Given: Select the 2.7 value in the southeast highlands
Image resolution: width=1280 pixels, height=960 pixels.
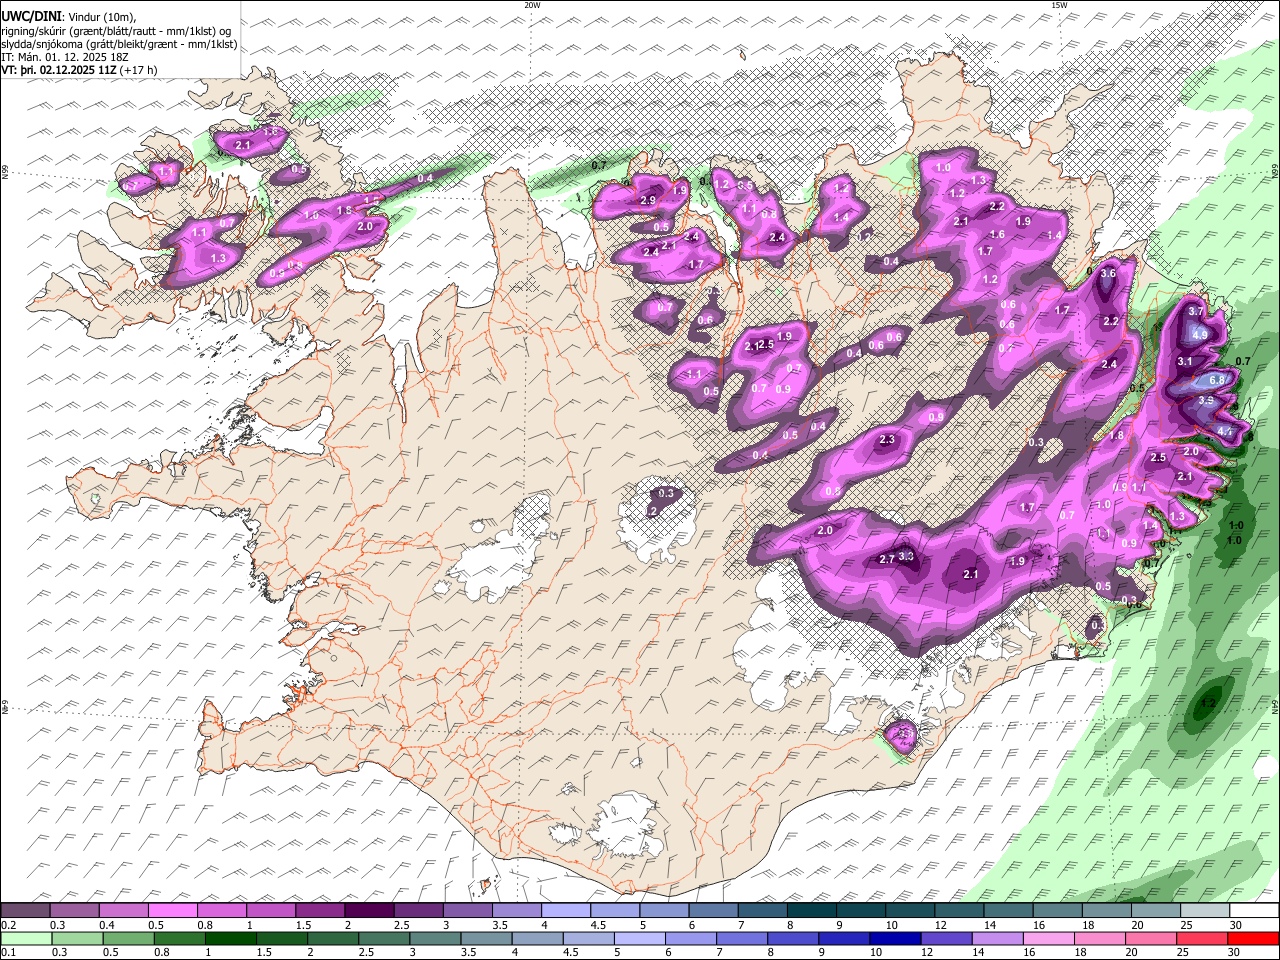Looking at the screenshot, I should 886,559.
